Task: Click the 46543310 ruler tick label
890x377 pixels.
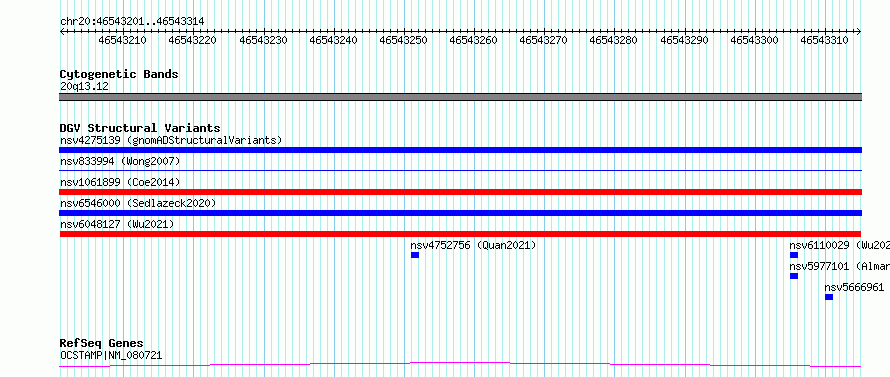Action: [x=824, y=40]
